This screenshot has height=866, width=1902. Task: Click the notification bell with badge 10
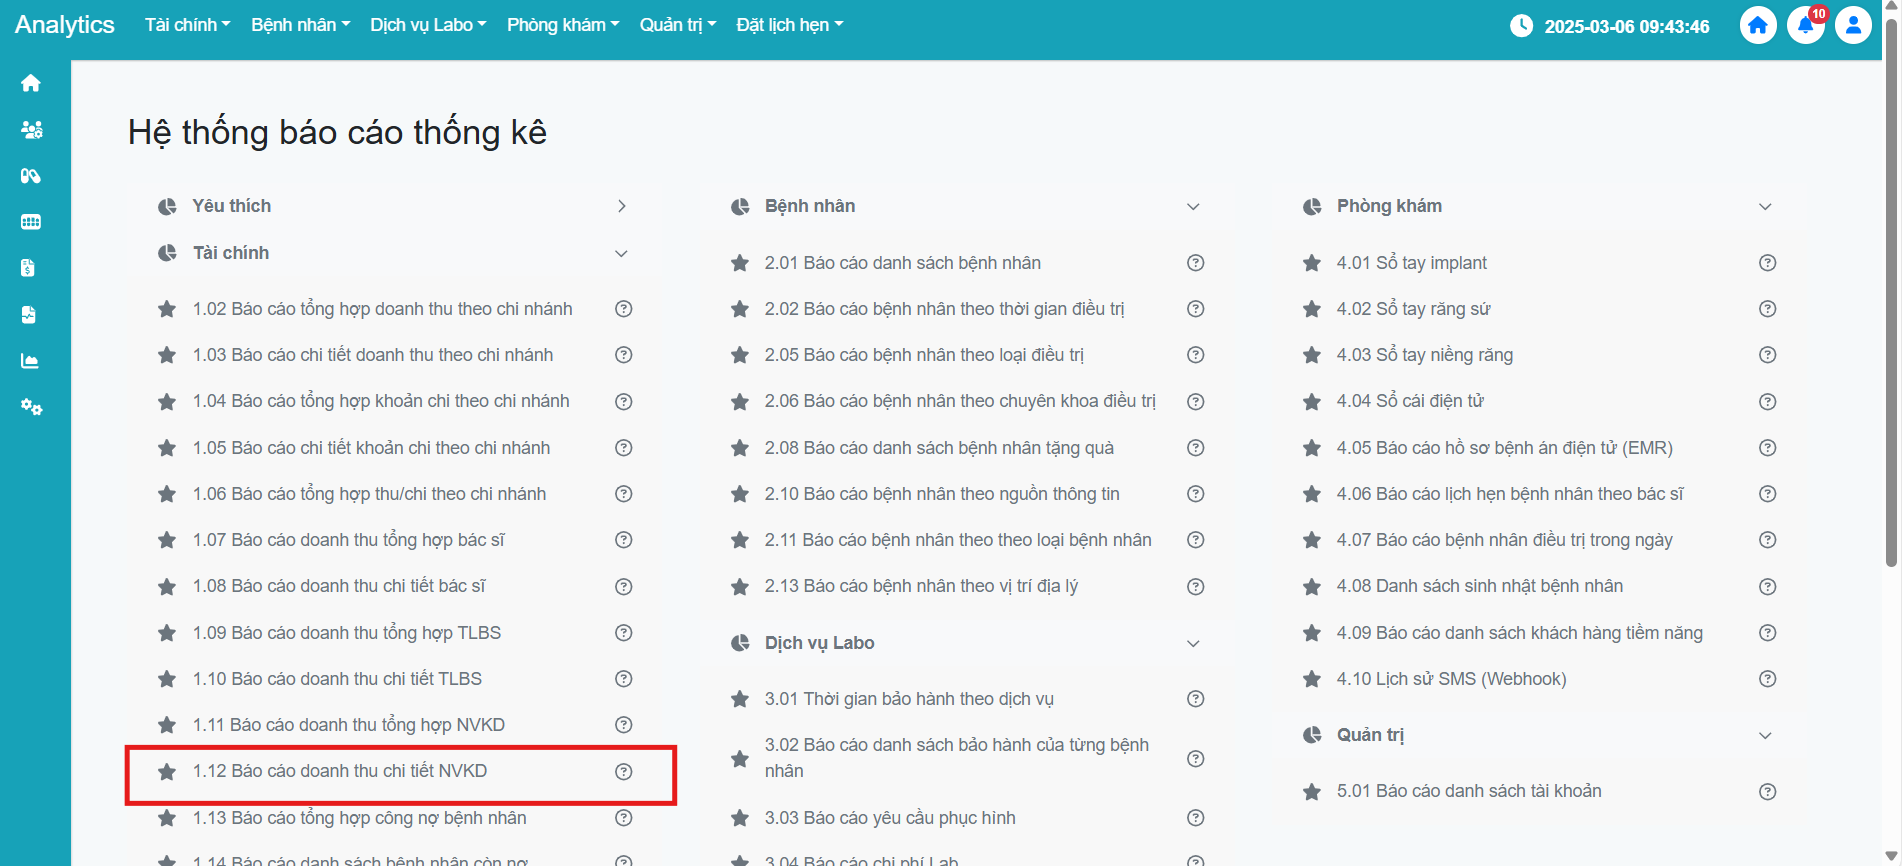tap(1805, 26)
